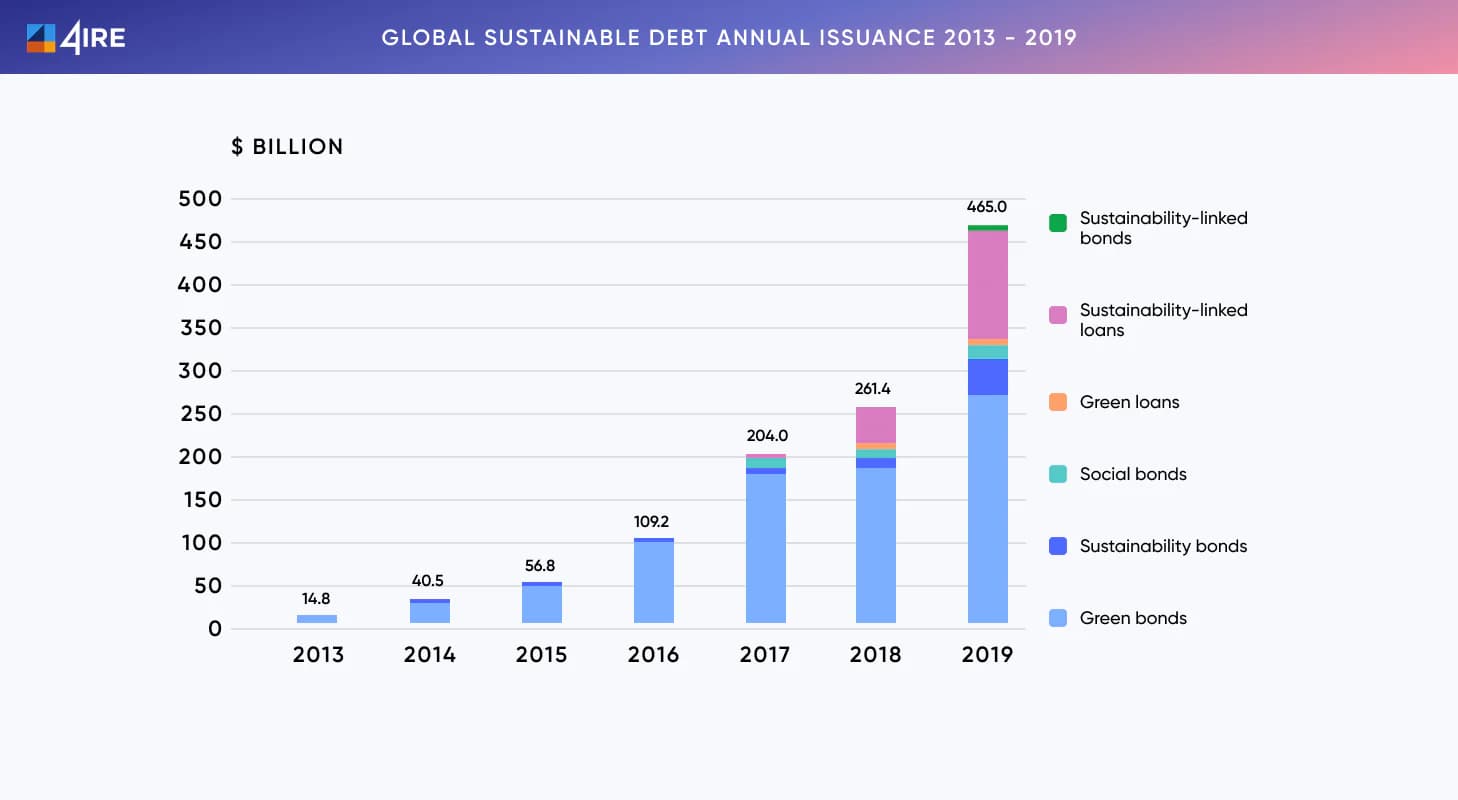1458x800 pixels.
Task: Click the 2016 bar in the chart
Action: click(654, 581)
